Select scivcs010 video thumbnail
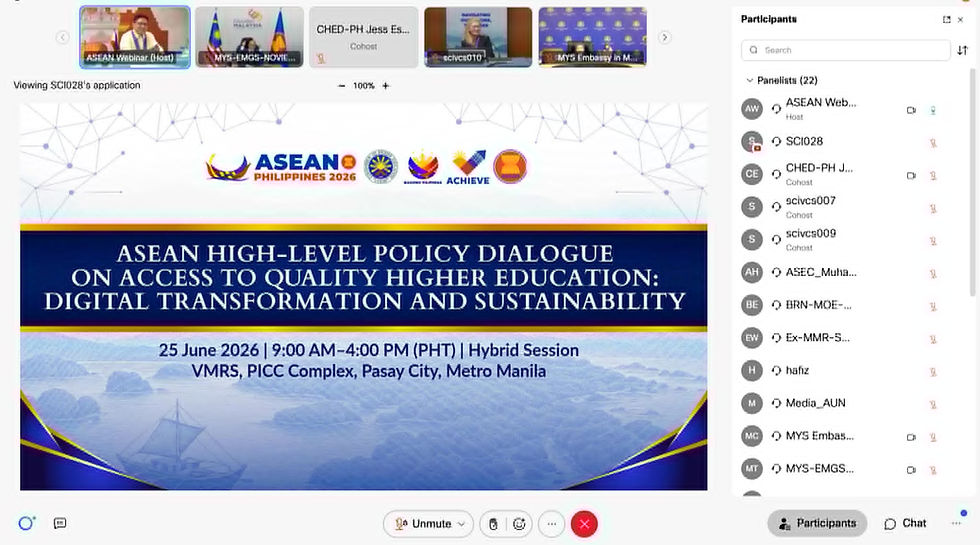 coord(478,37)
